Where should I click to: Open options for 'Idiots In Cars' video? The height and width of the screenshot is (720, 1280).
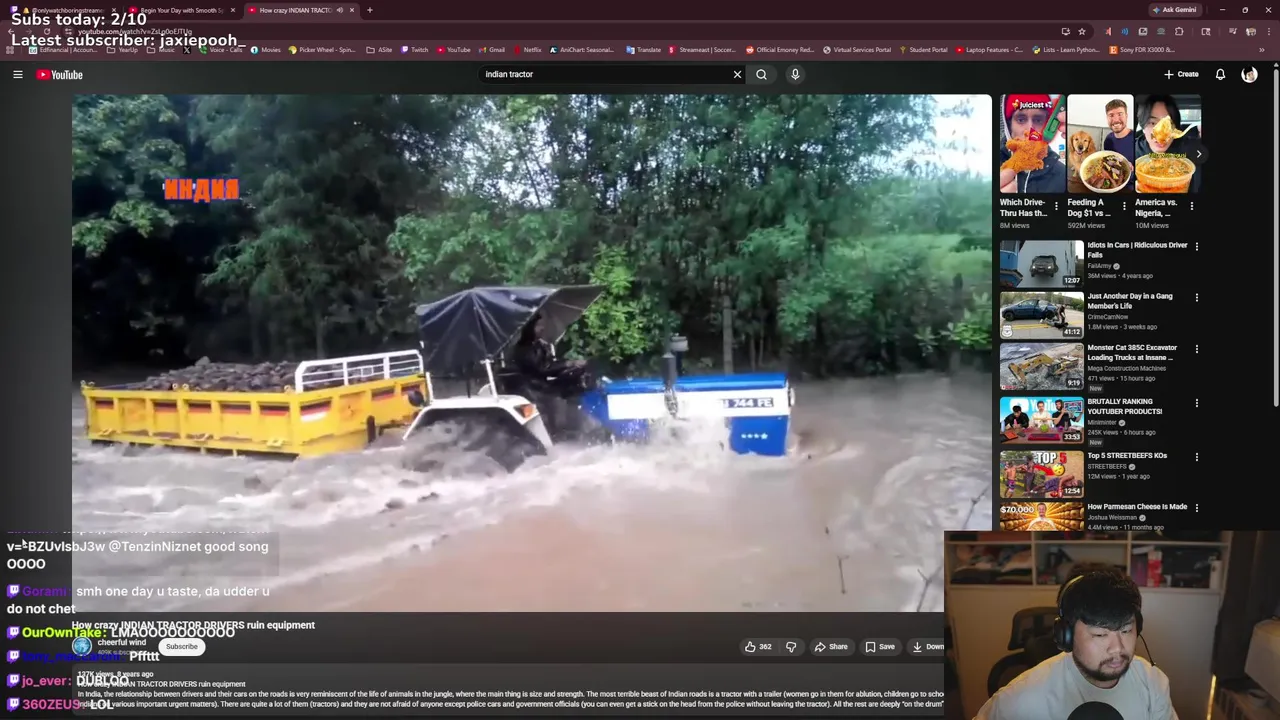coord(1196,246)
